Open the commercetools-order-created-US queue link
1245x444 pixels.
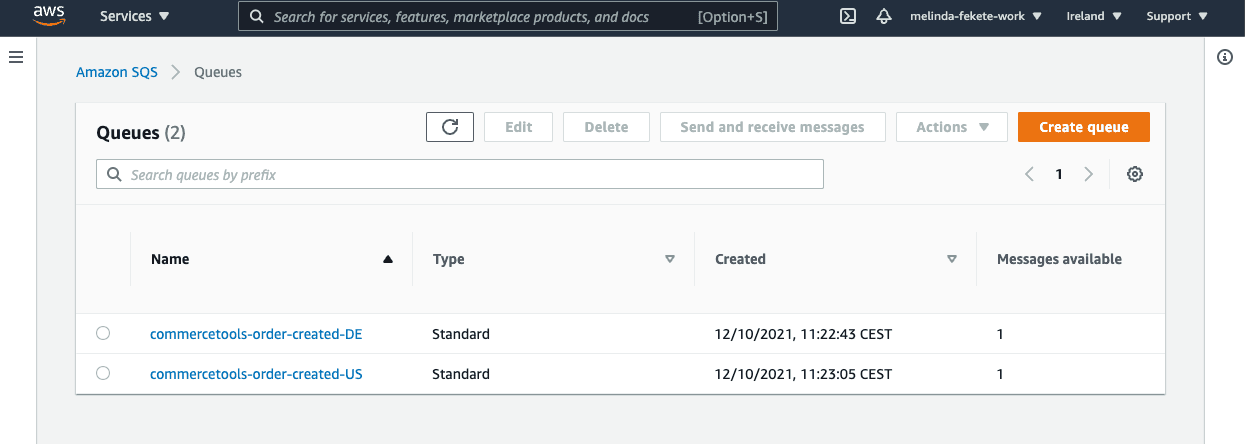(256, 374)
